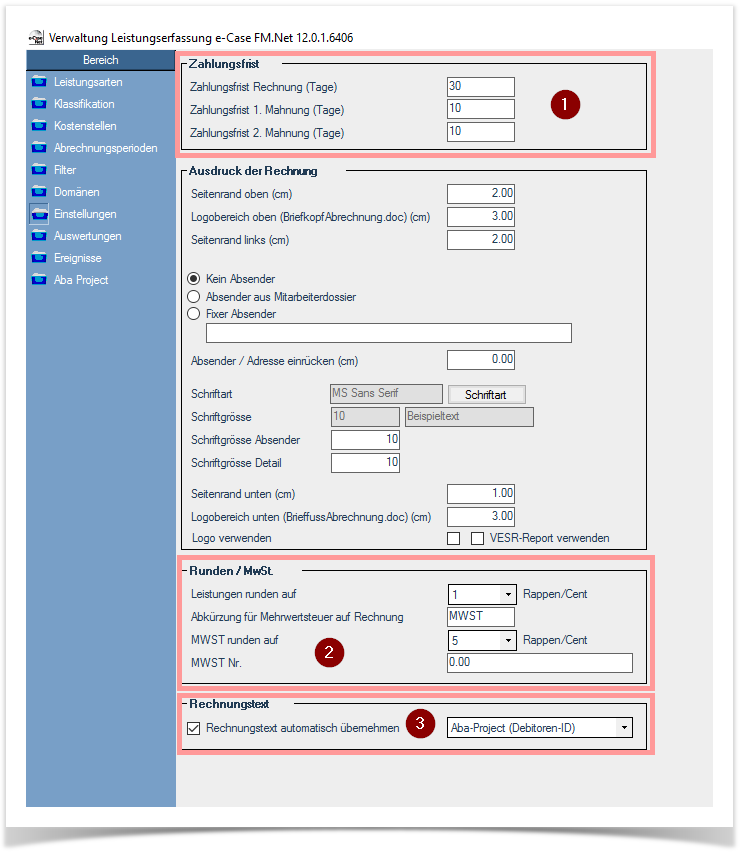The image size is (747, 856).
Task: Expand the Leistungen runden auf dropdown
Action: (508, 594)
